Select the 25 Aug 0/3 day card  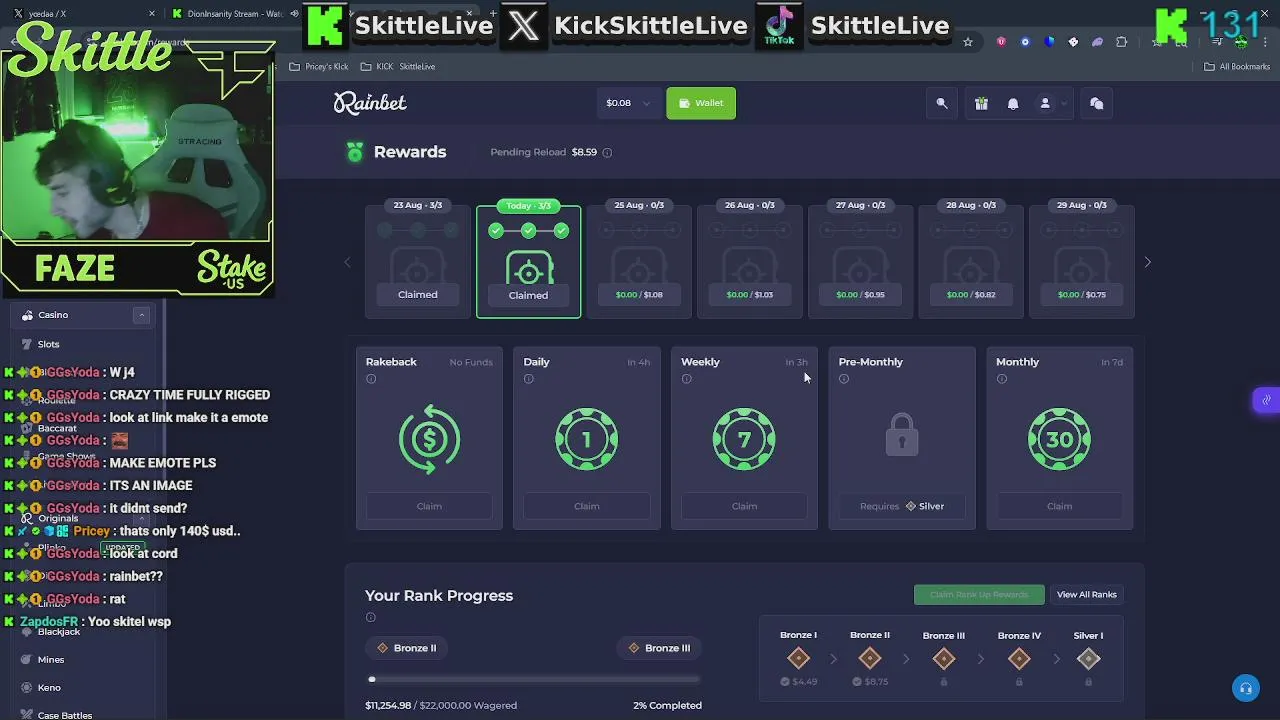coord(639,260)
